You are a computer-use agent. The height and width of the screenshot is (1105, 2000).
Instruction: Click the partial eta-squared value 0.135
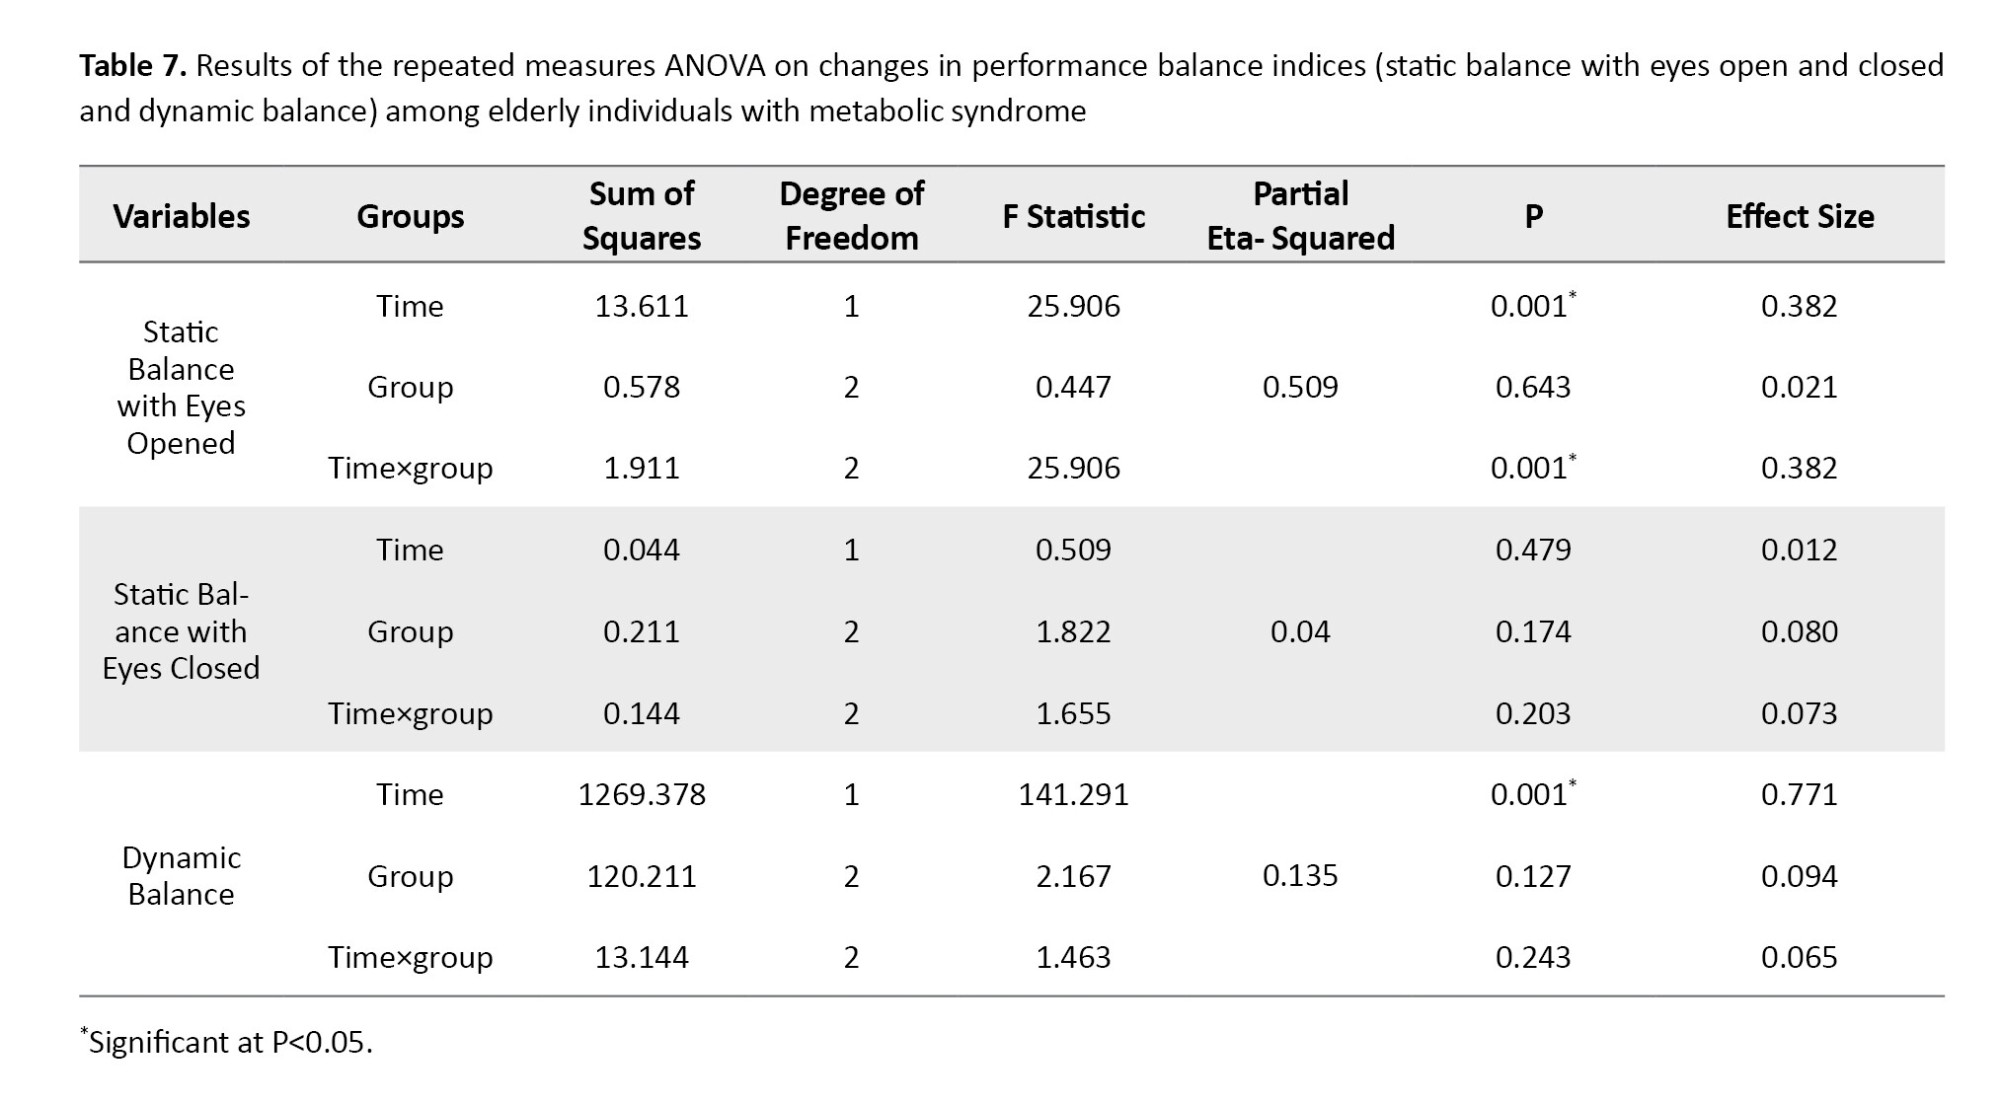[x=1300, y=875]
